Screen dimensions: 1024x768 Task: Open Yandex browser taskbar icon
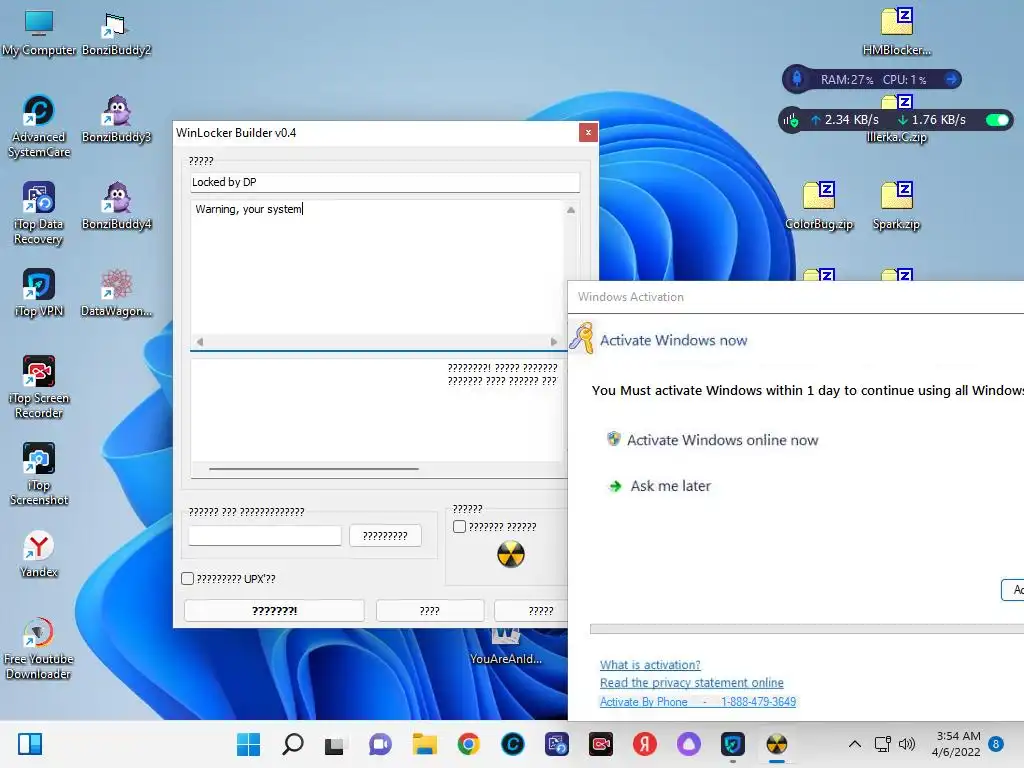pyautogui.click(x=645, y=744)
